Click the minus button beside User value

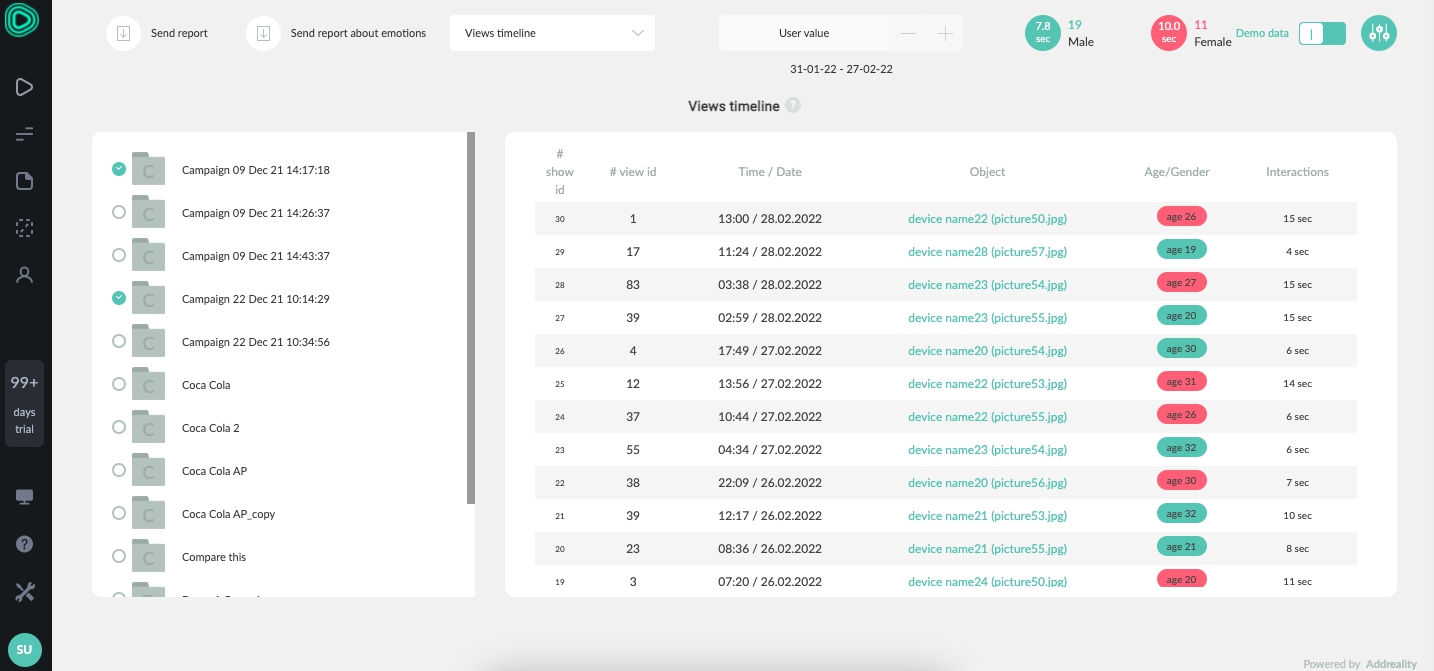(908, 33)
